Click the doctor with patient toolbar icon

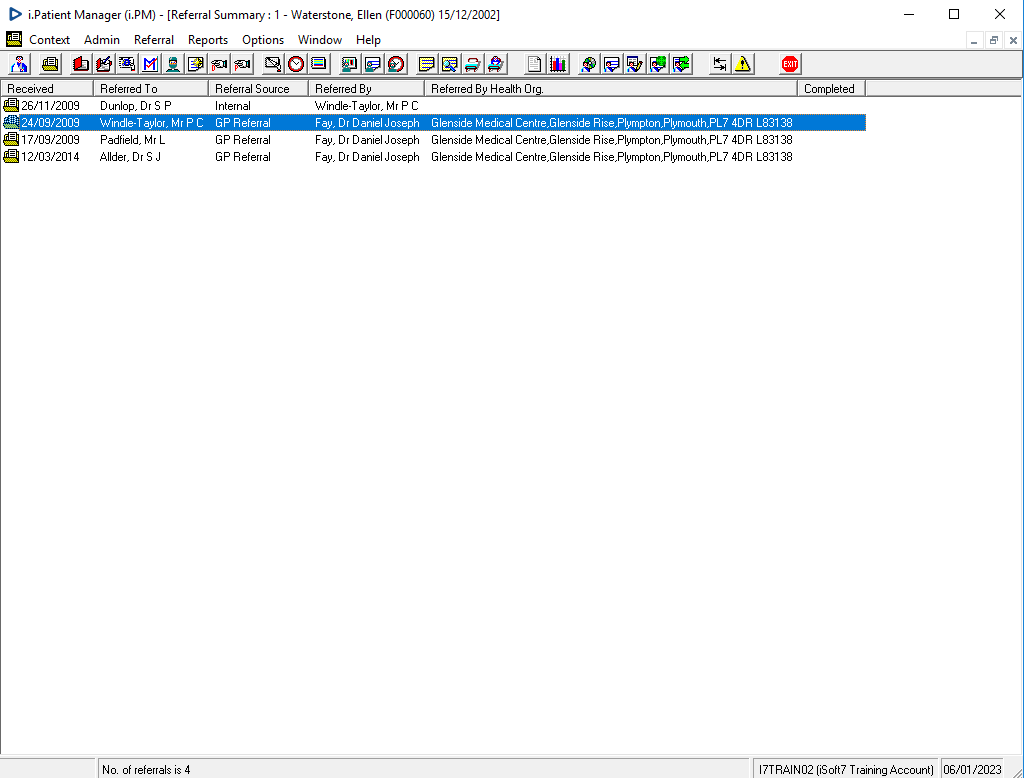point(20,64)
